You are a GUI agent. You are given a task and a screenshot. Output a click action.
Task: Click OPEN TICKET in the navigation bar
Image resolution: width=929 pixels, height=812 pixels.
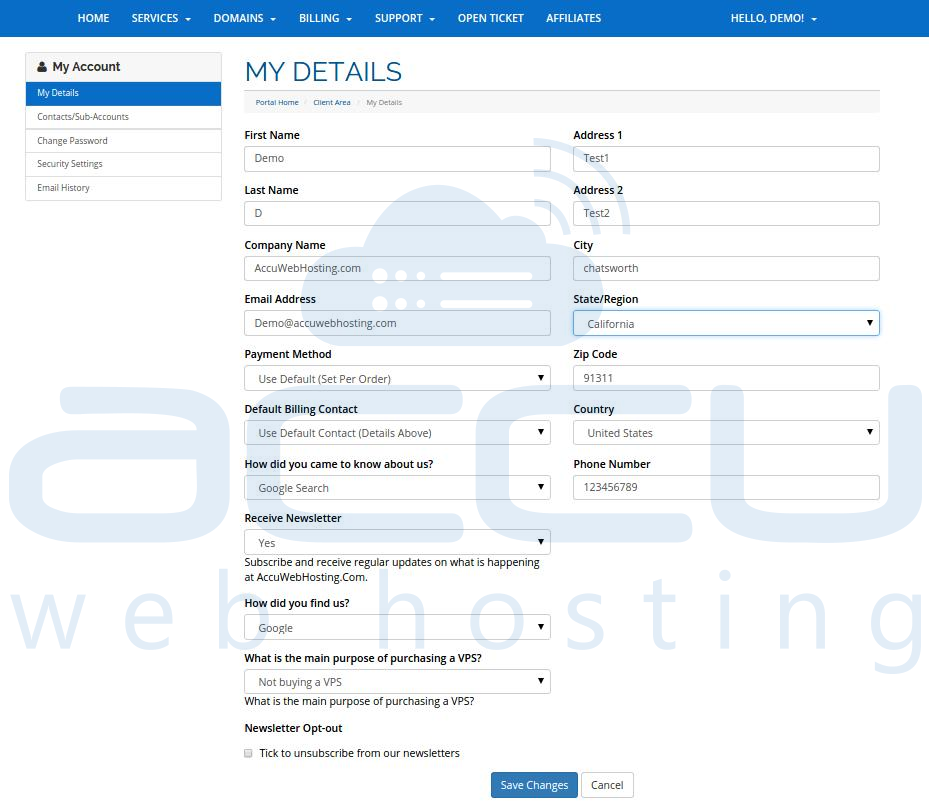coord(491,18)
